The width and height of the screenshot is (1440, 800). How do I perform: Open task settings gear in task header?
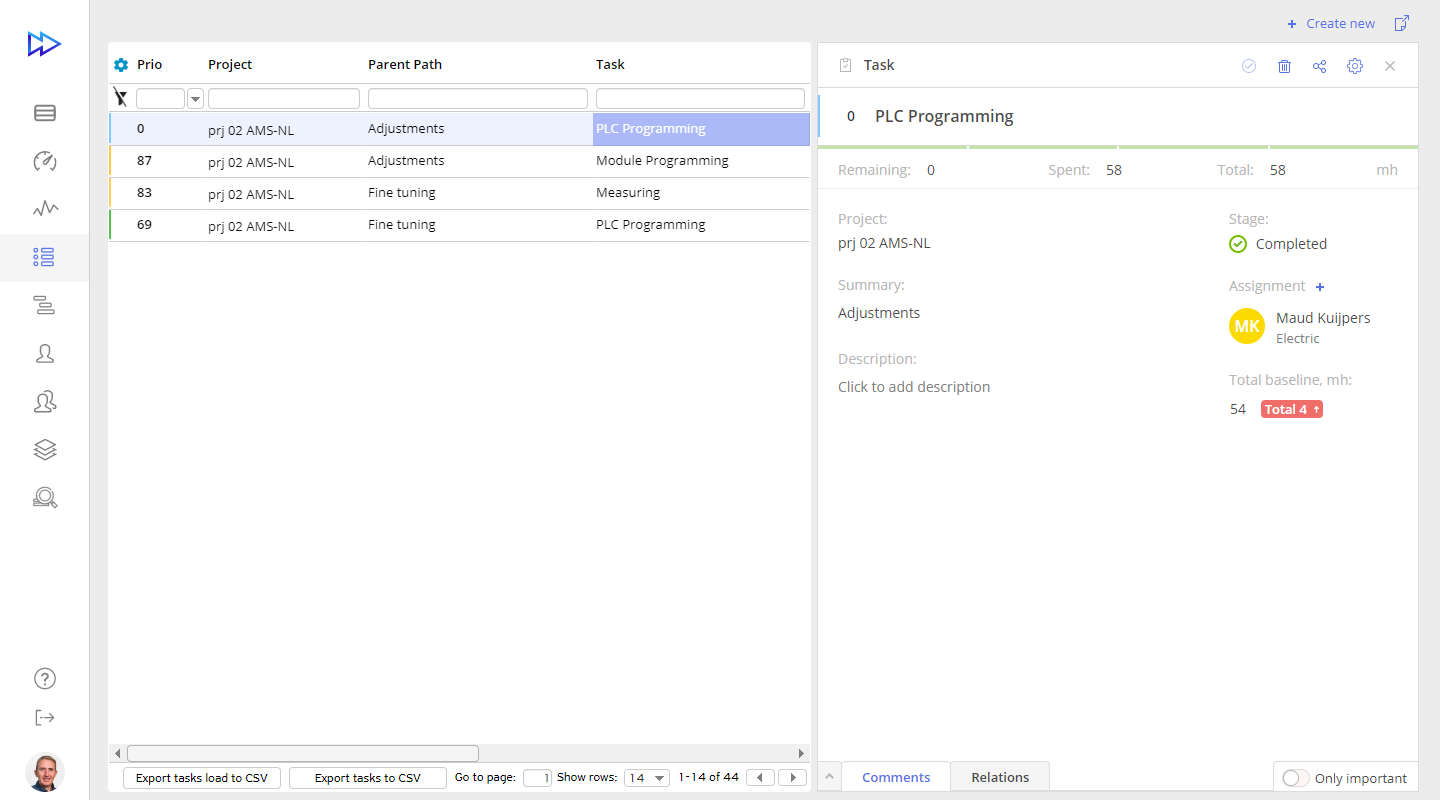click(1354, 66)
